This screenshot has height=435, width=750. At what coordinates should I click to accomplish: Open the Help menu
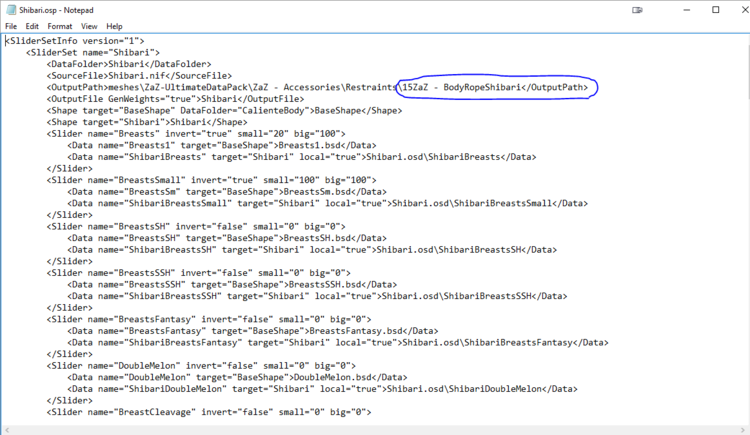pos(114,26)
